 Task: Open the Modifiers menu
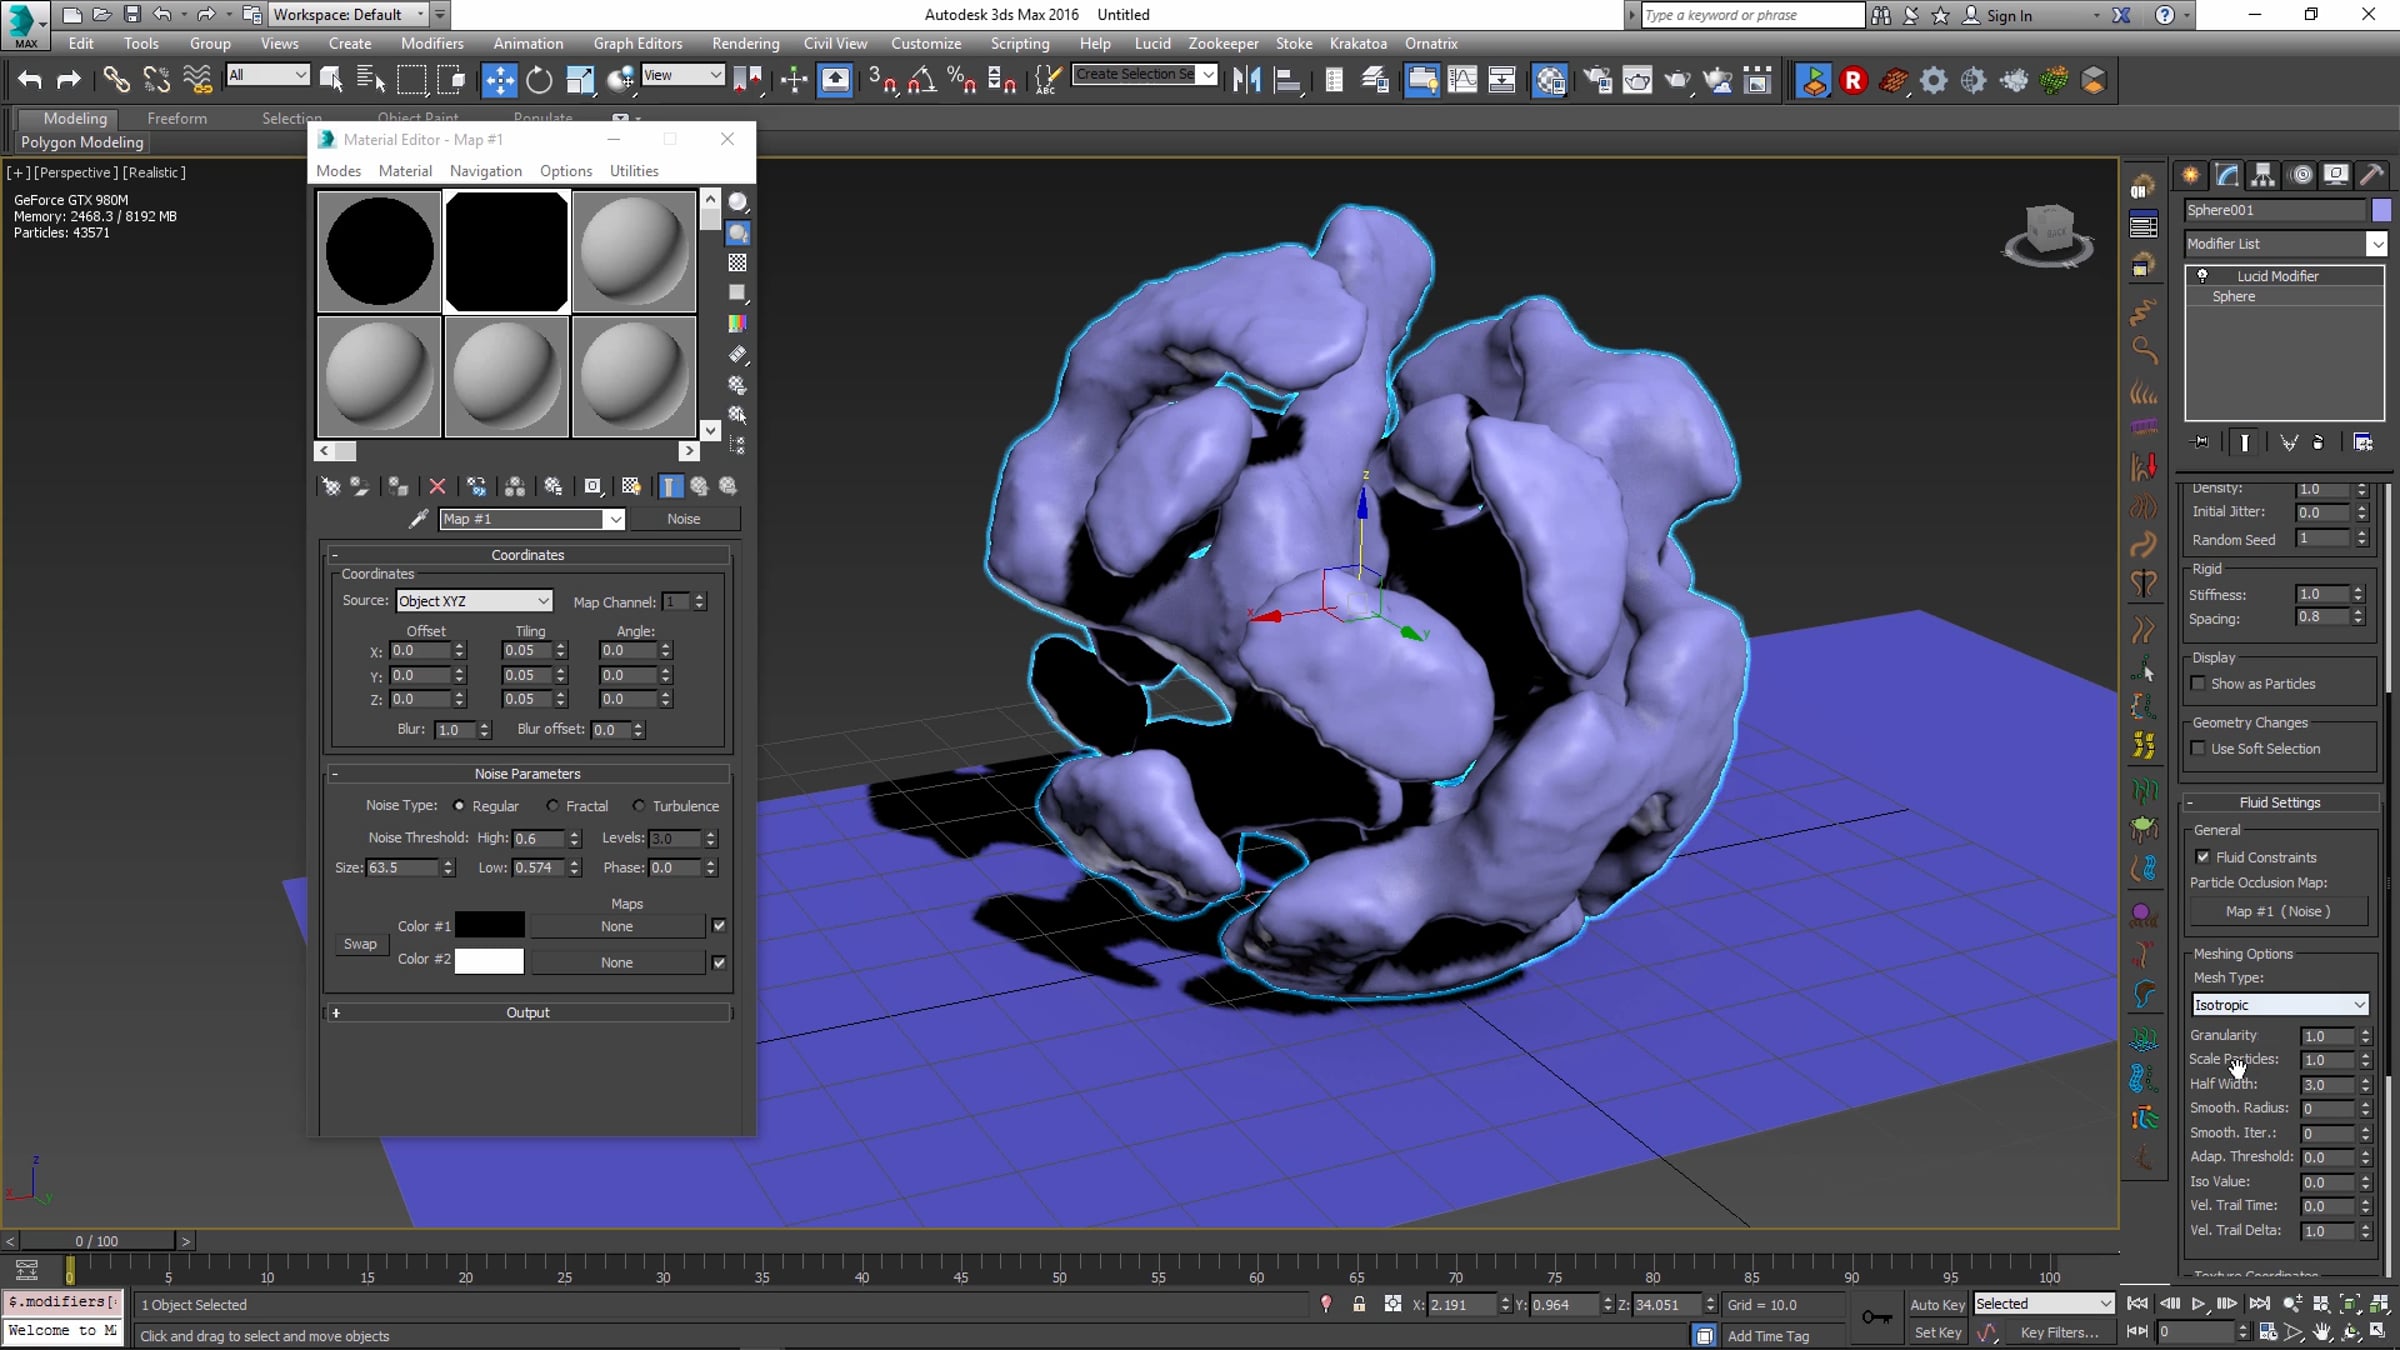pyautogui.click(x=432, y=44)
